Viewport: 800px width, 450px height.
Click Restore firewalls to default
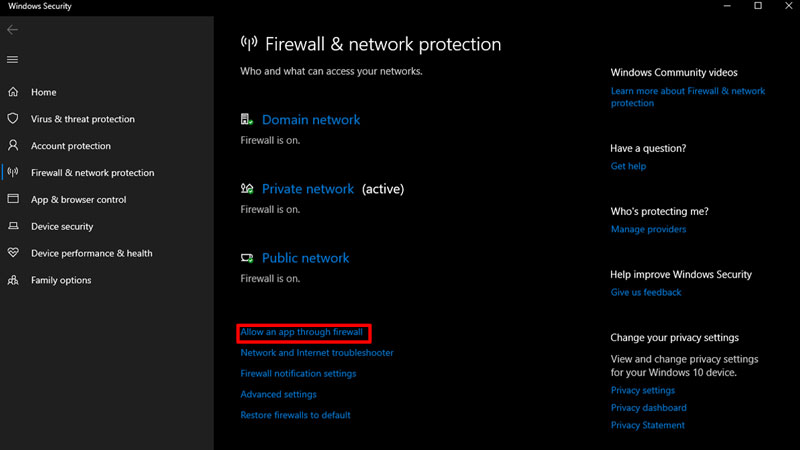coord(295,415)
